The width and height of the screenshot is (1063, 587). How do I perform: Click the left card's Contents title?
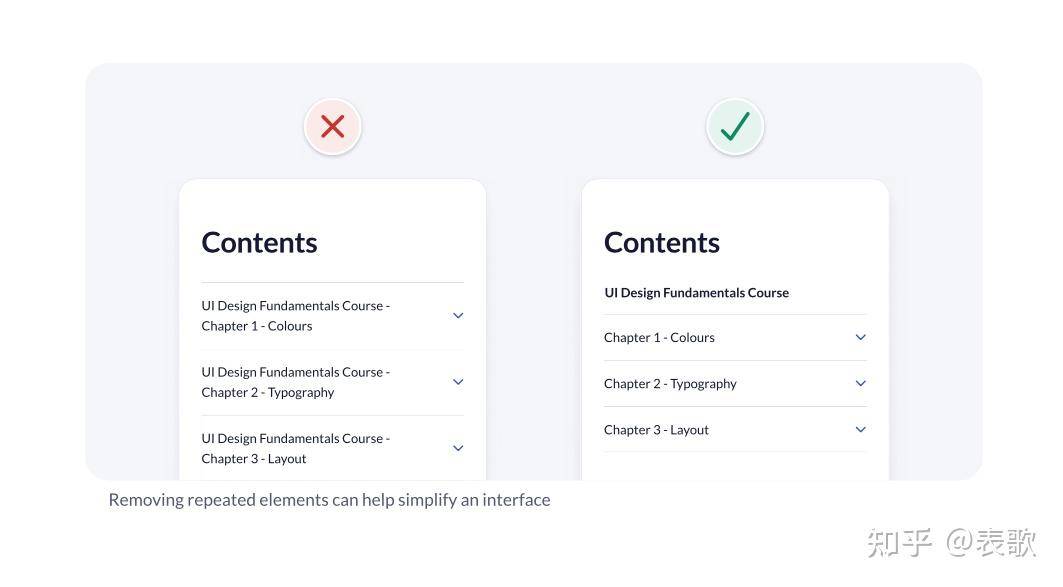[259, 243]
